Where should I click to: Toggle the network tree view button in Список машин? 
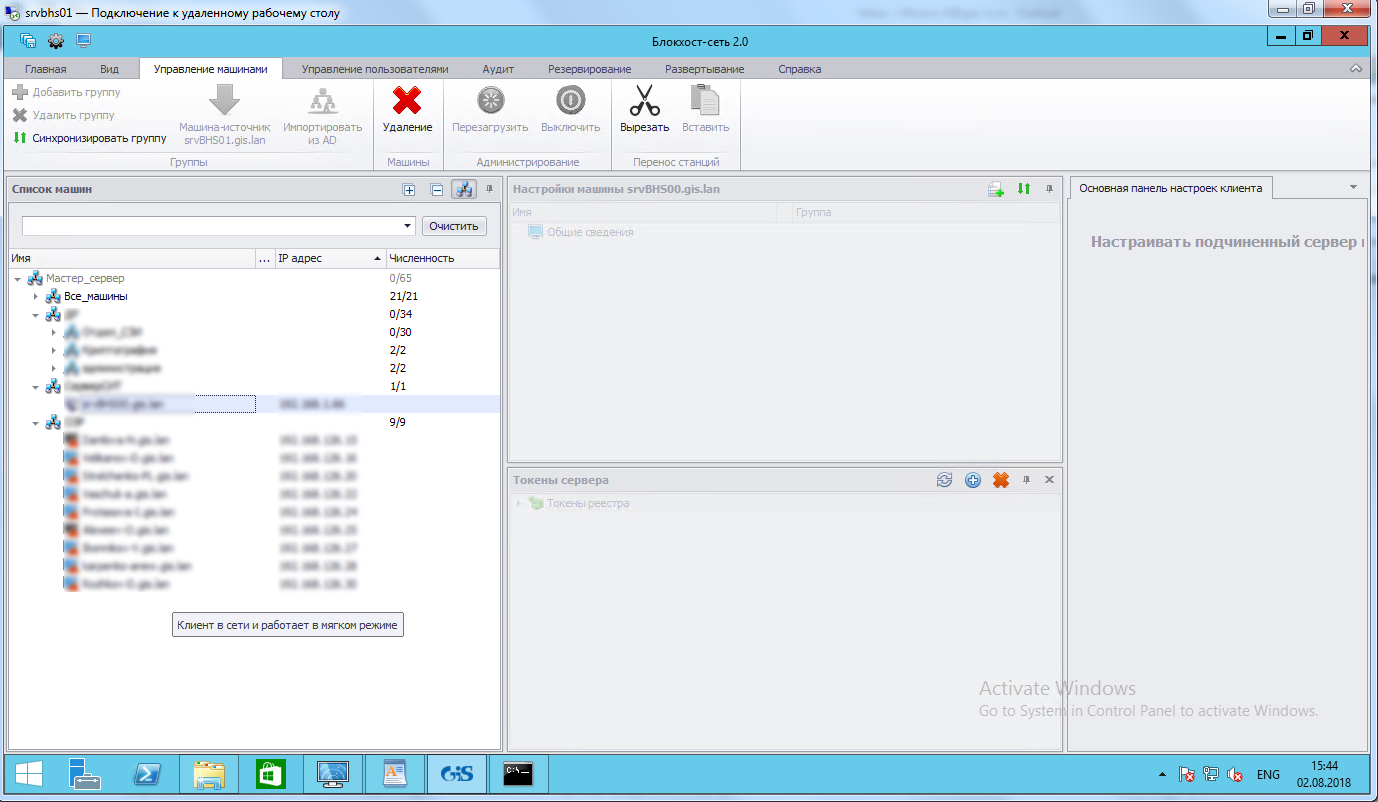pyautogui.click(x=464, y=189)
